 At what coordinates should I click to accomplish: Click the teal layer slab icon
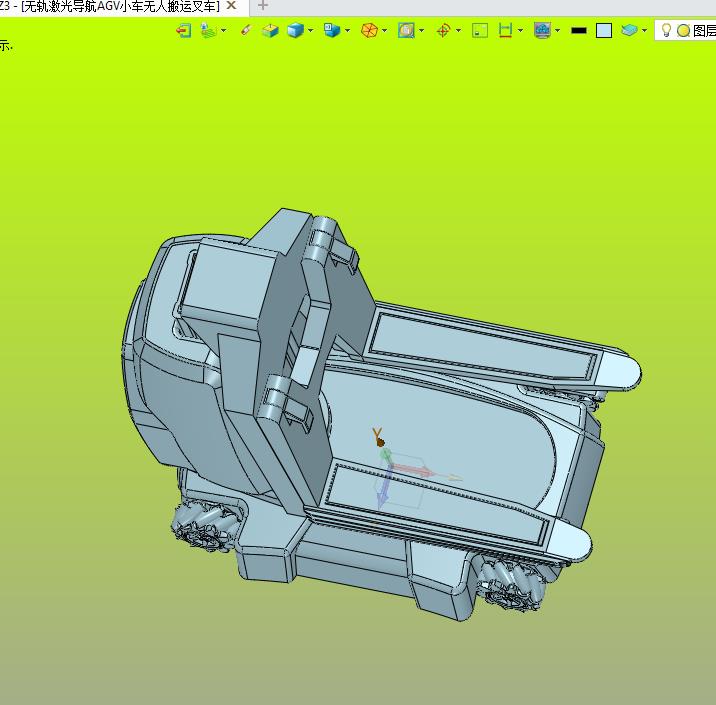(x=629, y=31)
